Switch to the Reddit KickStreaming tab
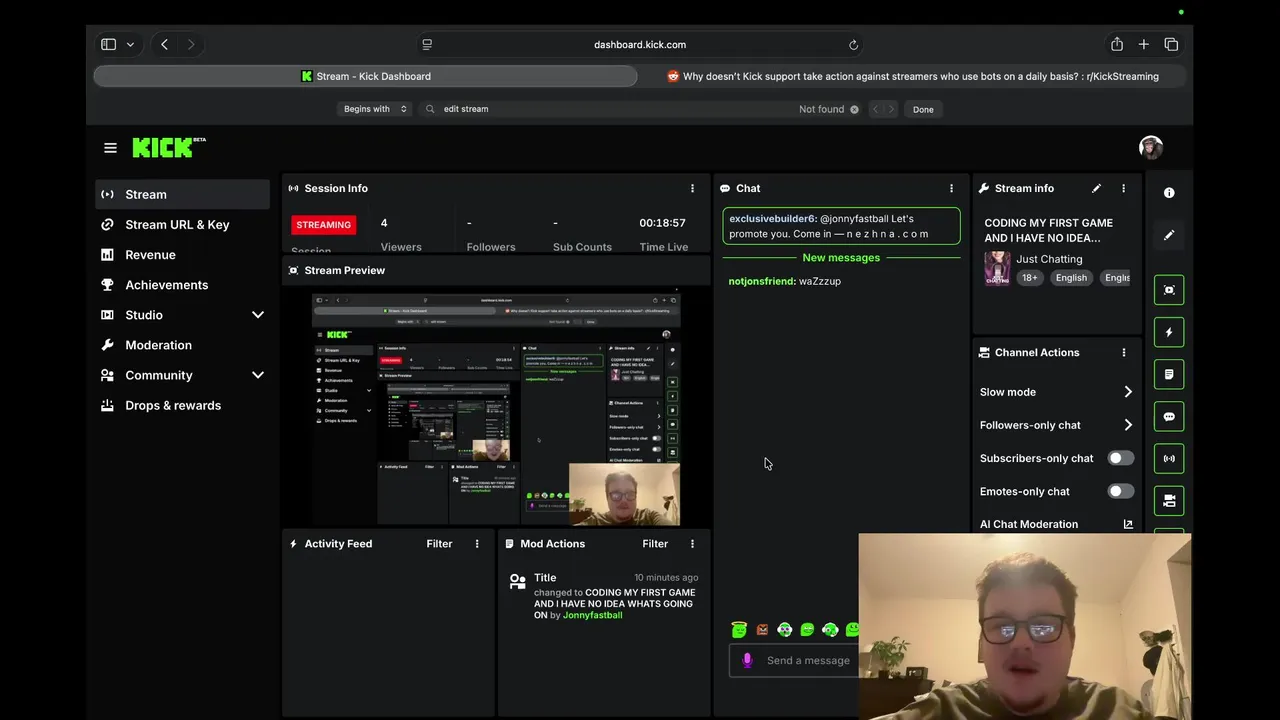This screenshot has width=1280, height=720. click(x=912, y=76)
